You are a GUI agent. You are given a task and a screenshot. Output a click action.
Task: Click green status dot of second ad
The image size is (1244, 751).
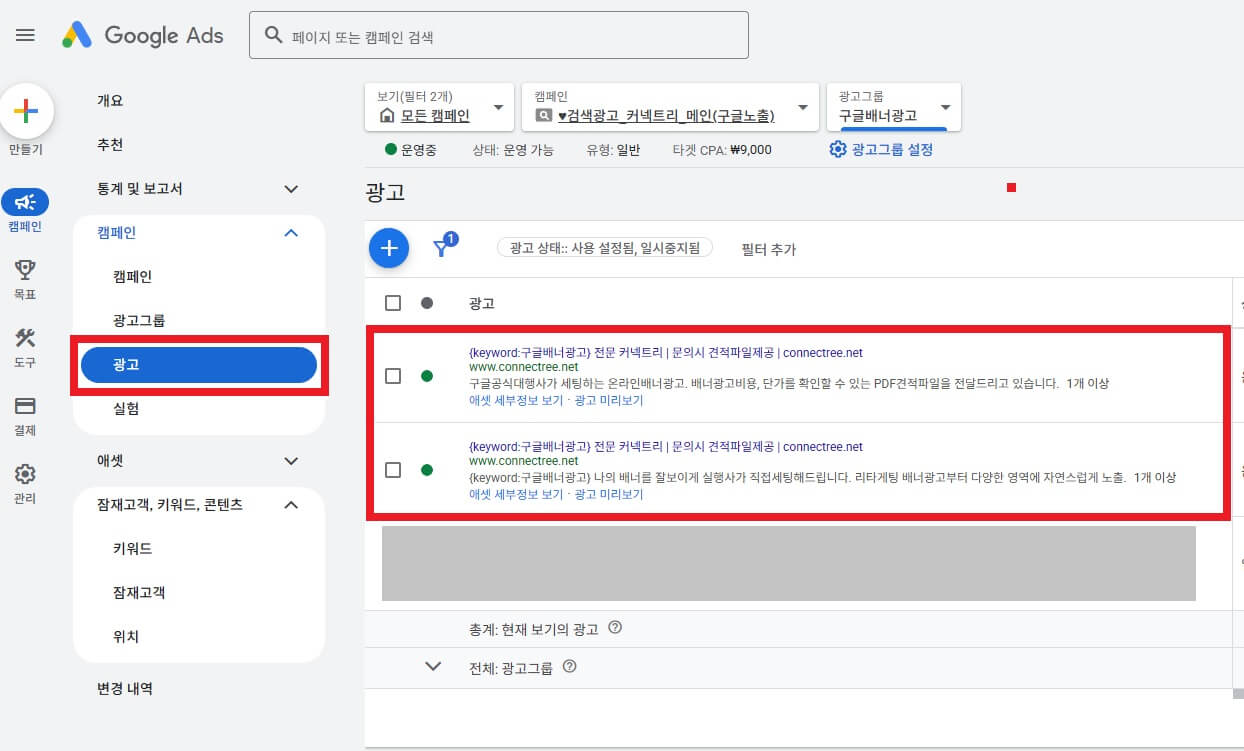click(x=427, y=470)
